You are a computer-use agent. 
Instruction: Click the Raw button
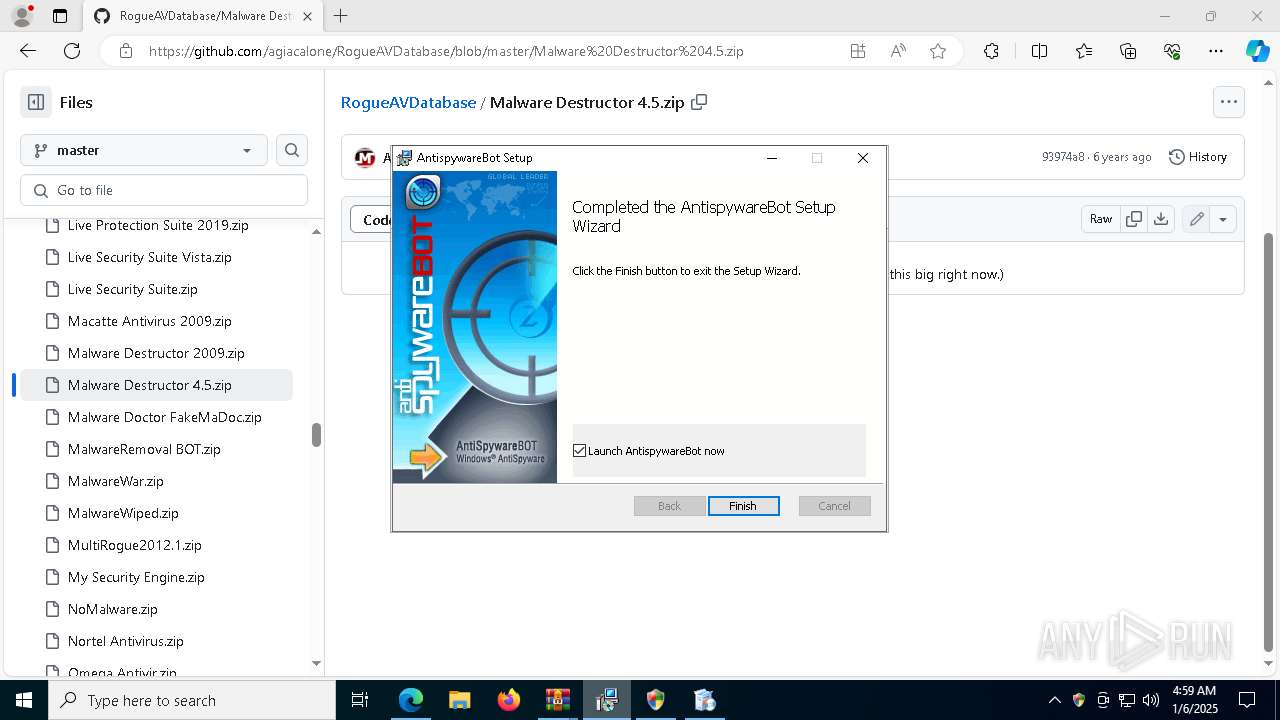pos(1101,219)
